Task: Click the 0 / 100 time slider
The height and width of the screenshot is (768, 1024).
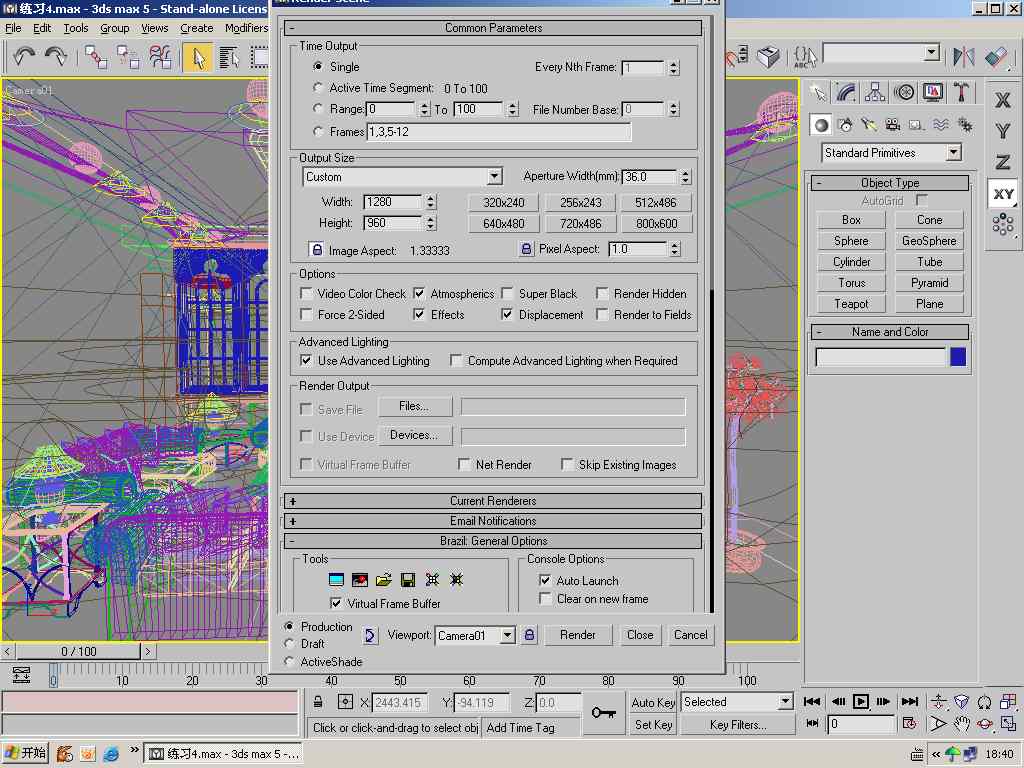Action: coord(78,651)
